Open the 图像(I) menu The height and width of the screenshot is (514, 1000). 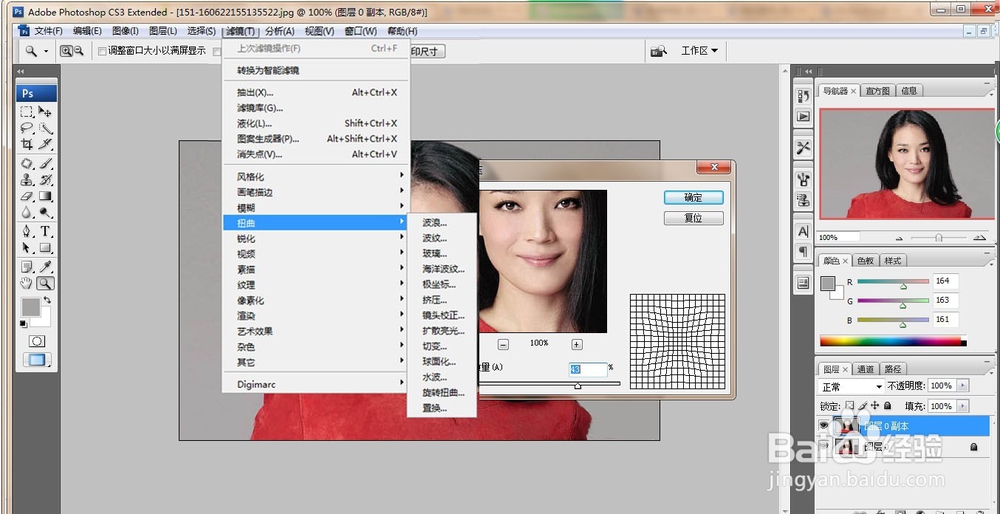[x=126, y=31]
